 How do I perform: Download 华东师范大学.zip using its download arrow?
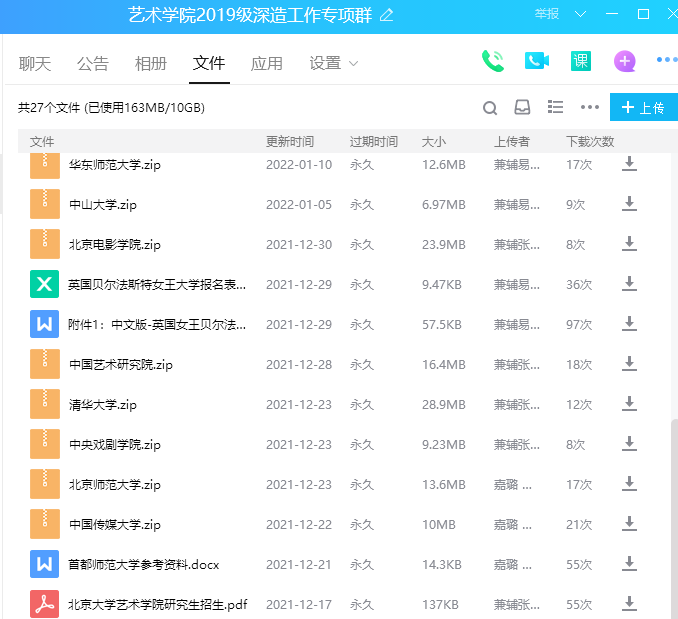tap(629, 164)
